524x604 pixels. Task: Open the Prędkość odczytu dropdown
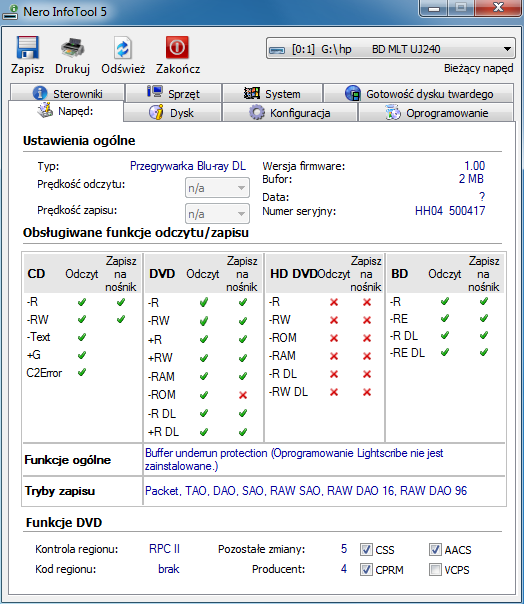click(x=217, y=188)
